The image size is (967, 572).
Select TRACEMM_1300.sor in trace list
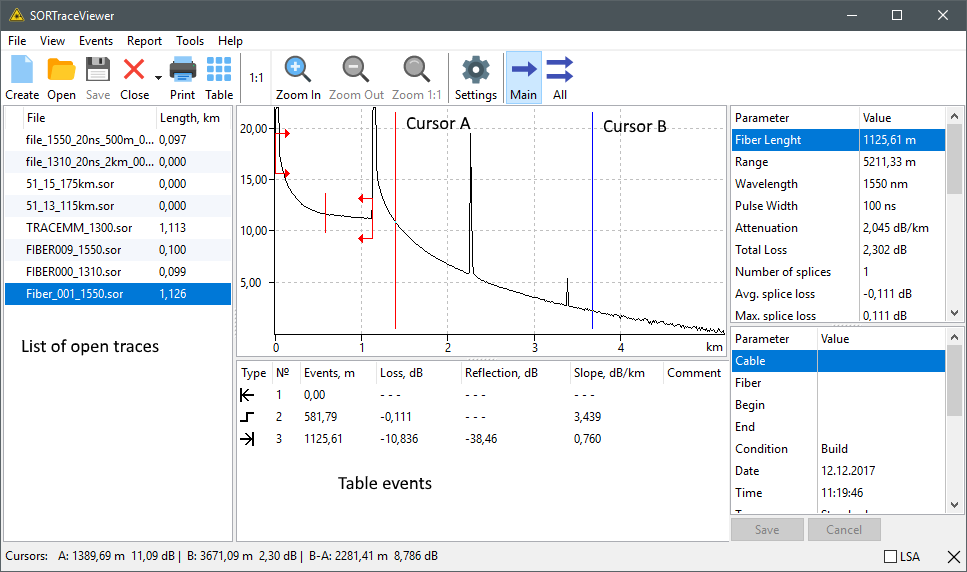coord(74,228)
